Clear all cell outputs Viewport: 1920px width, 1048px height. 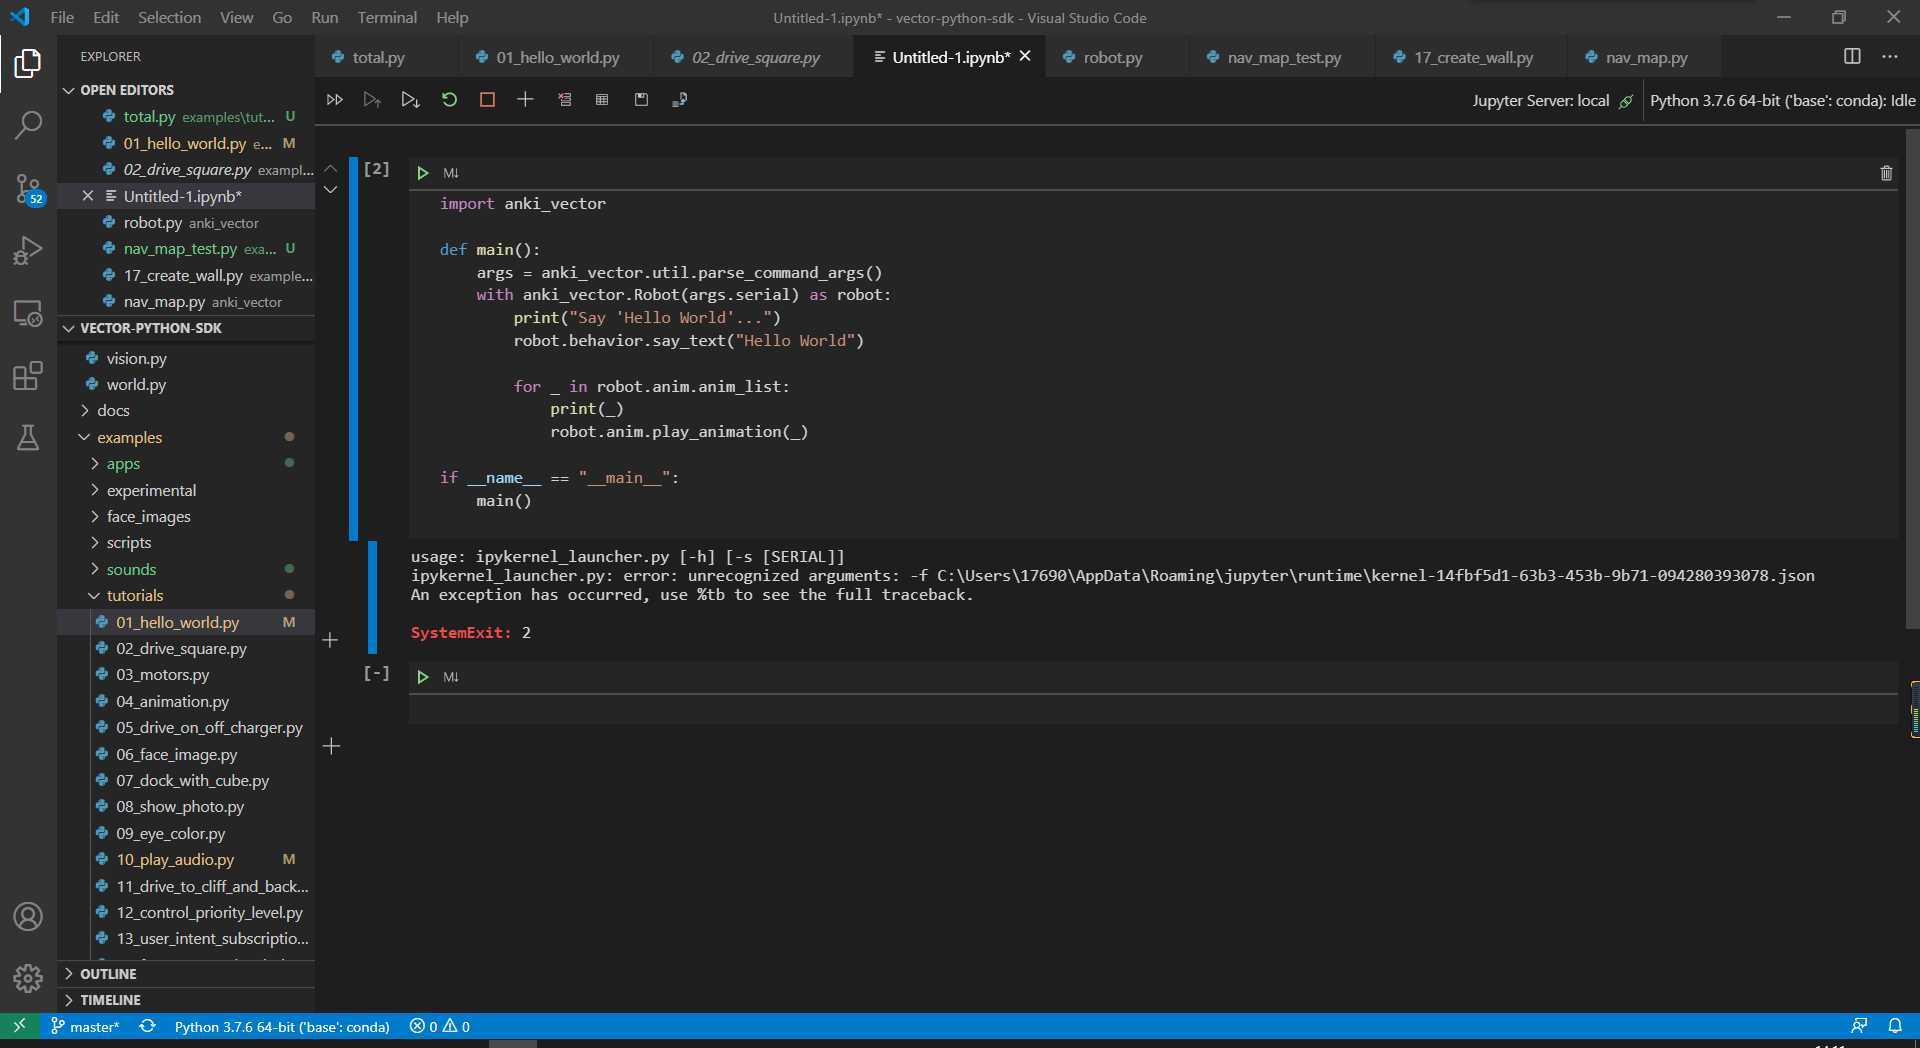[565, 100]
